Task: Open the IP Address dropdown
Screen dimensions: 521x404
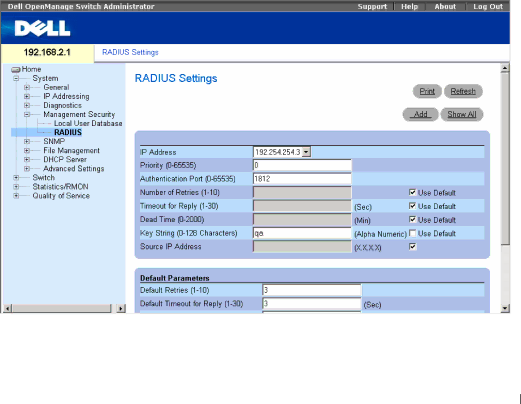Action: (x=306, y=152)
